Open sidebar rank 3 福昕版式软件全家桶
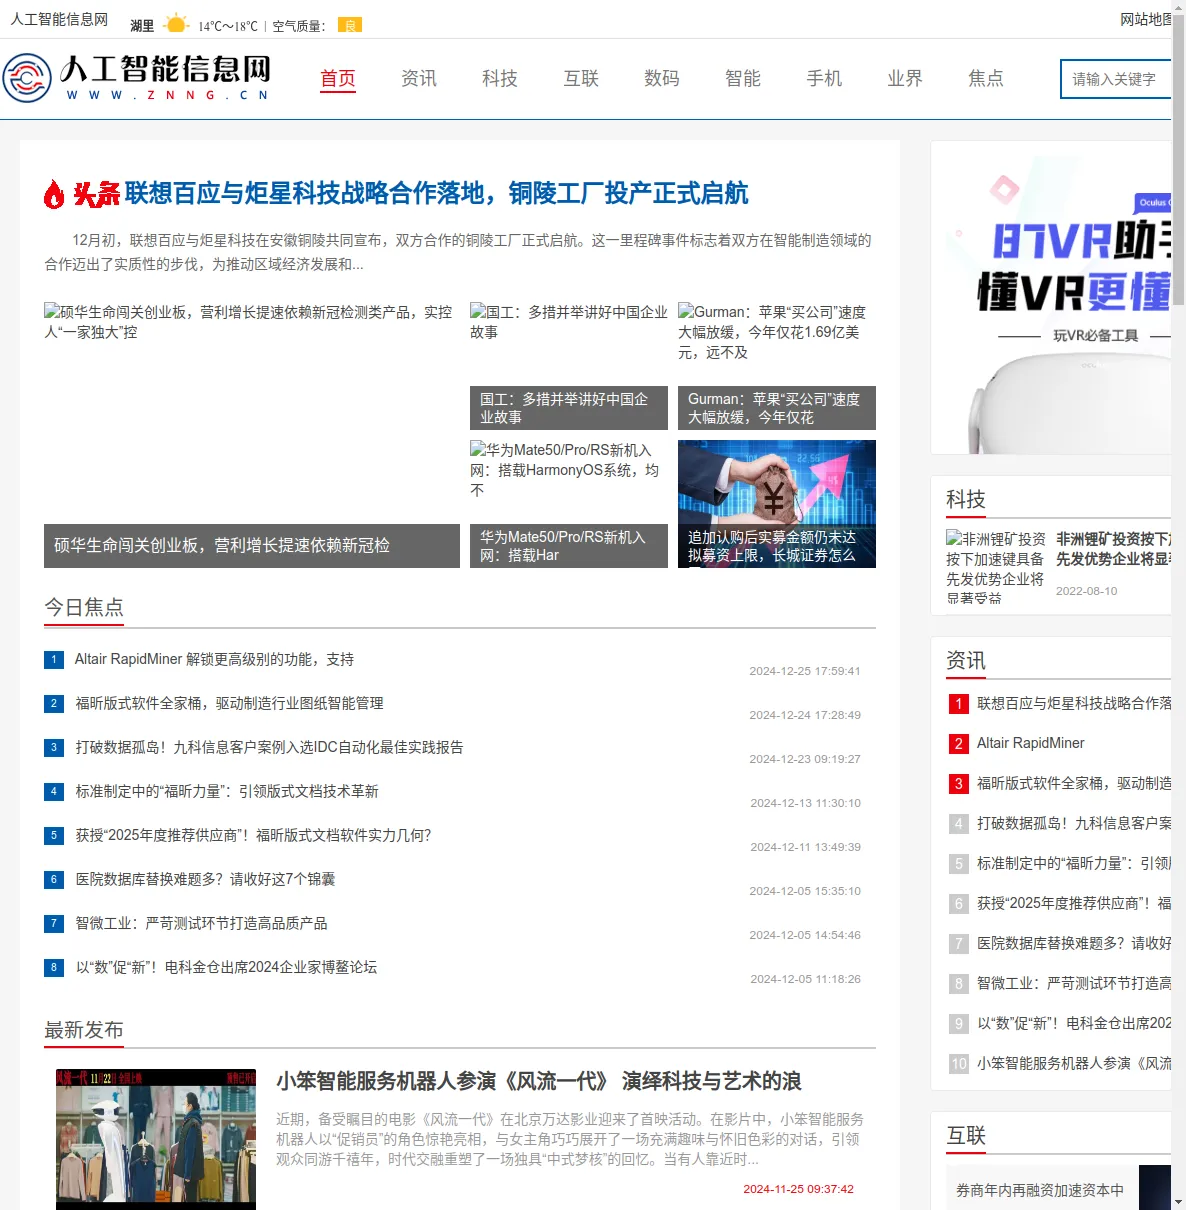Screen dimensions: 1186x1210 (1074, 783)
